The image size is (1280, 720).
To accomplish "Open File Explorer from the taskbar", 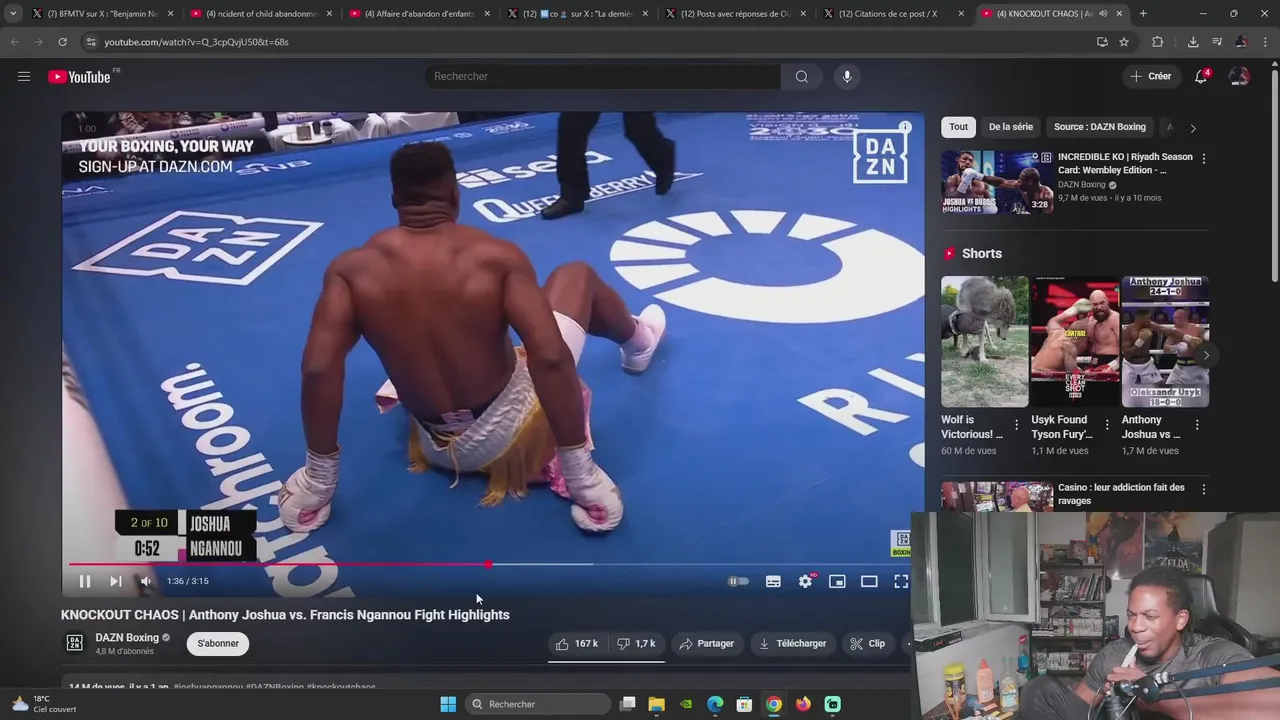I will click(656, 704).
